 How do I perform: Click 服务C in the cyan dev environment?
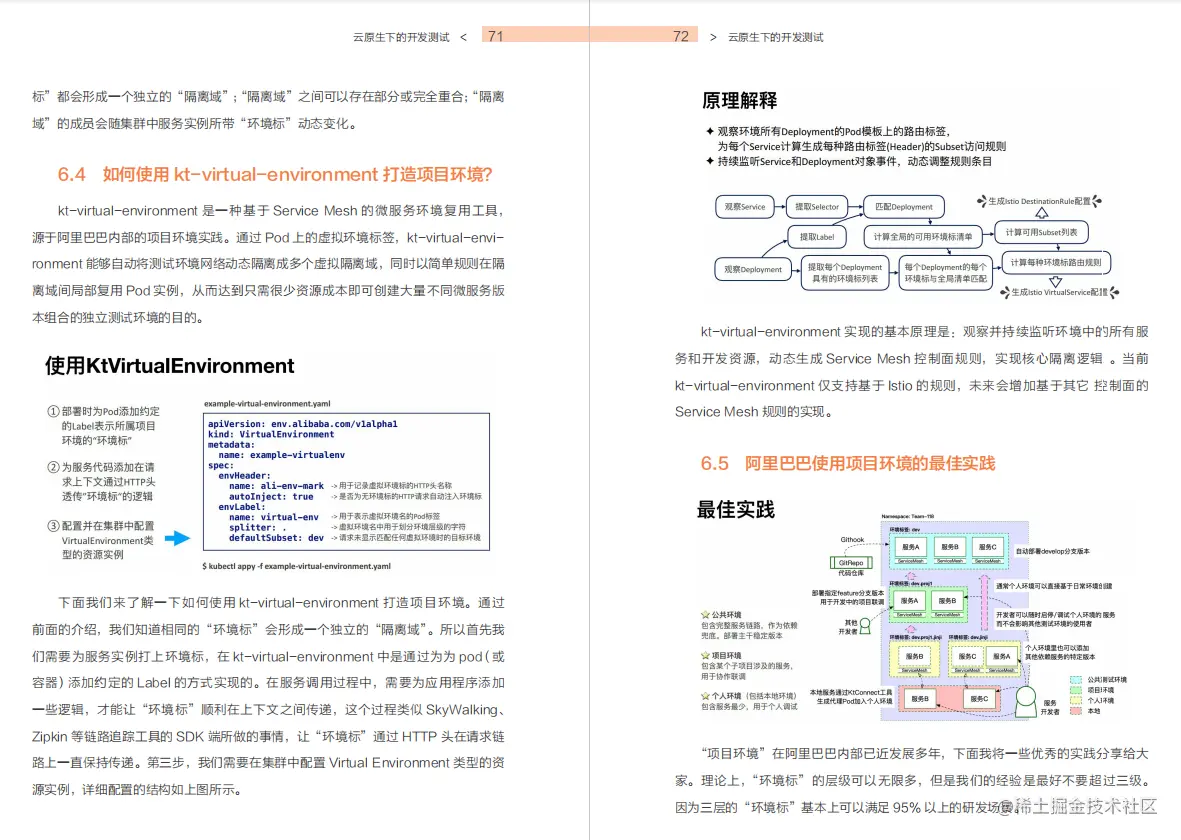[x=987, y=548]
